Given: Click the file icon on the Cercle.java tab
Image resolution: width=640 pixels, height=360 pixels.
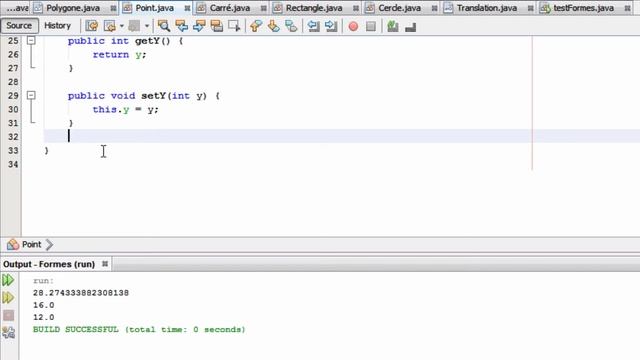Looking at the screenshot, I should pyautogui.click(x=370, y=8).
